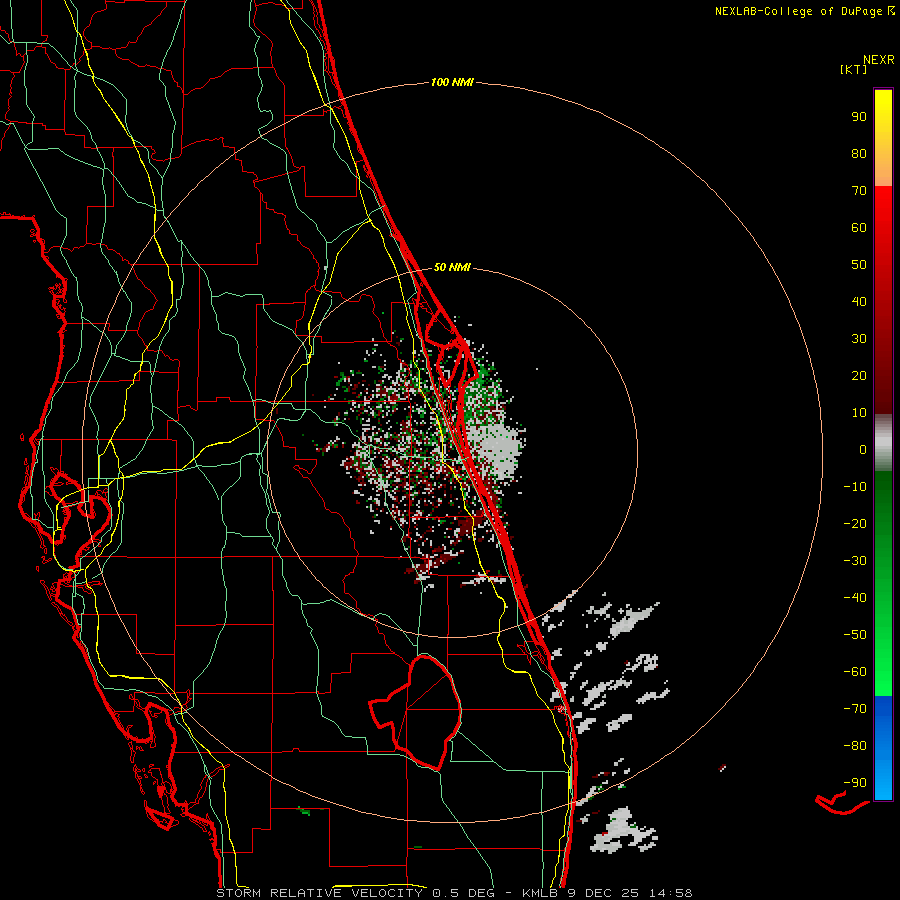Click the NEXLAB-College of DuPage credit text
This screenshot has width=900, height=900.
pos(805,11)
